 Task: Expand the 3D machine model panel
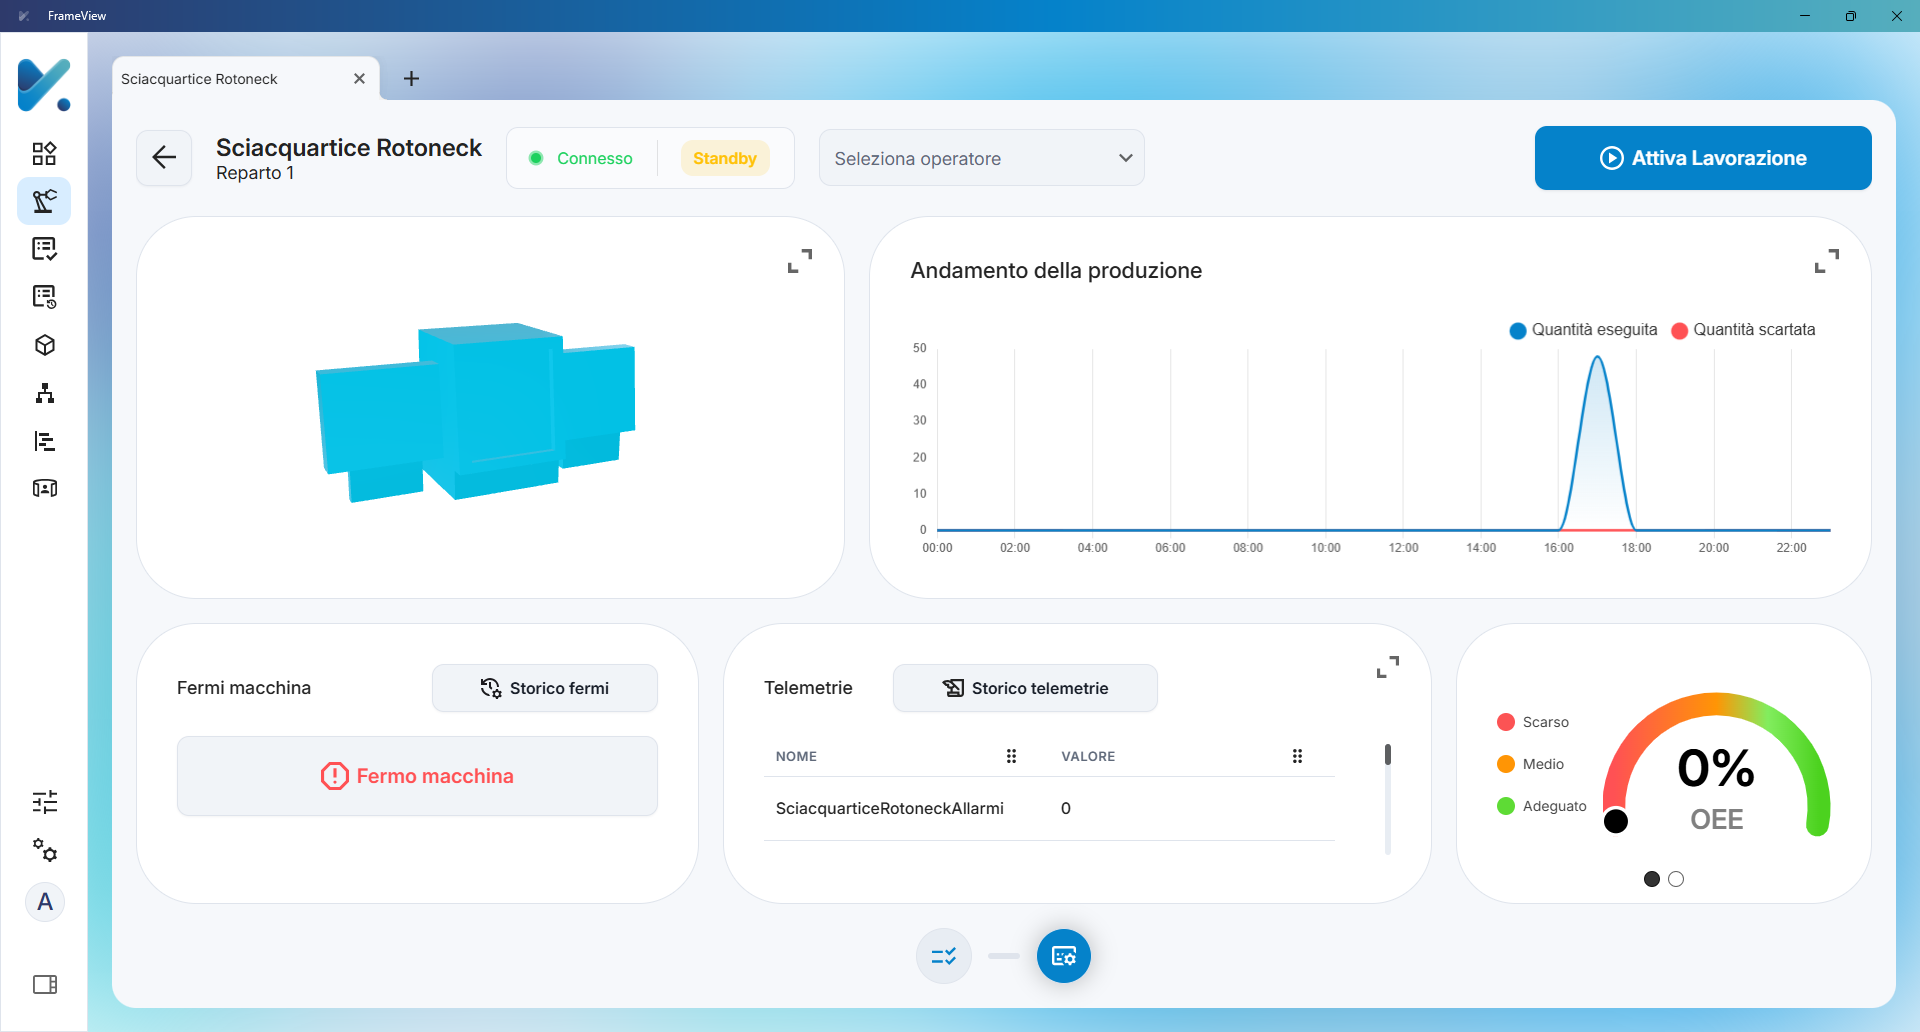click(800, 261)
